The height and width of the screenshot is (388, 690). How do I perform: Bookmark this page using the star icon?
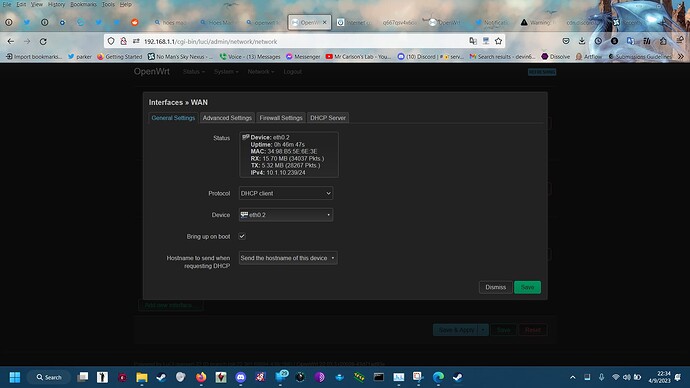pyautogui.click(x=498, y=41)
